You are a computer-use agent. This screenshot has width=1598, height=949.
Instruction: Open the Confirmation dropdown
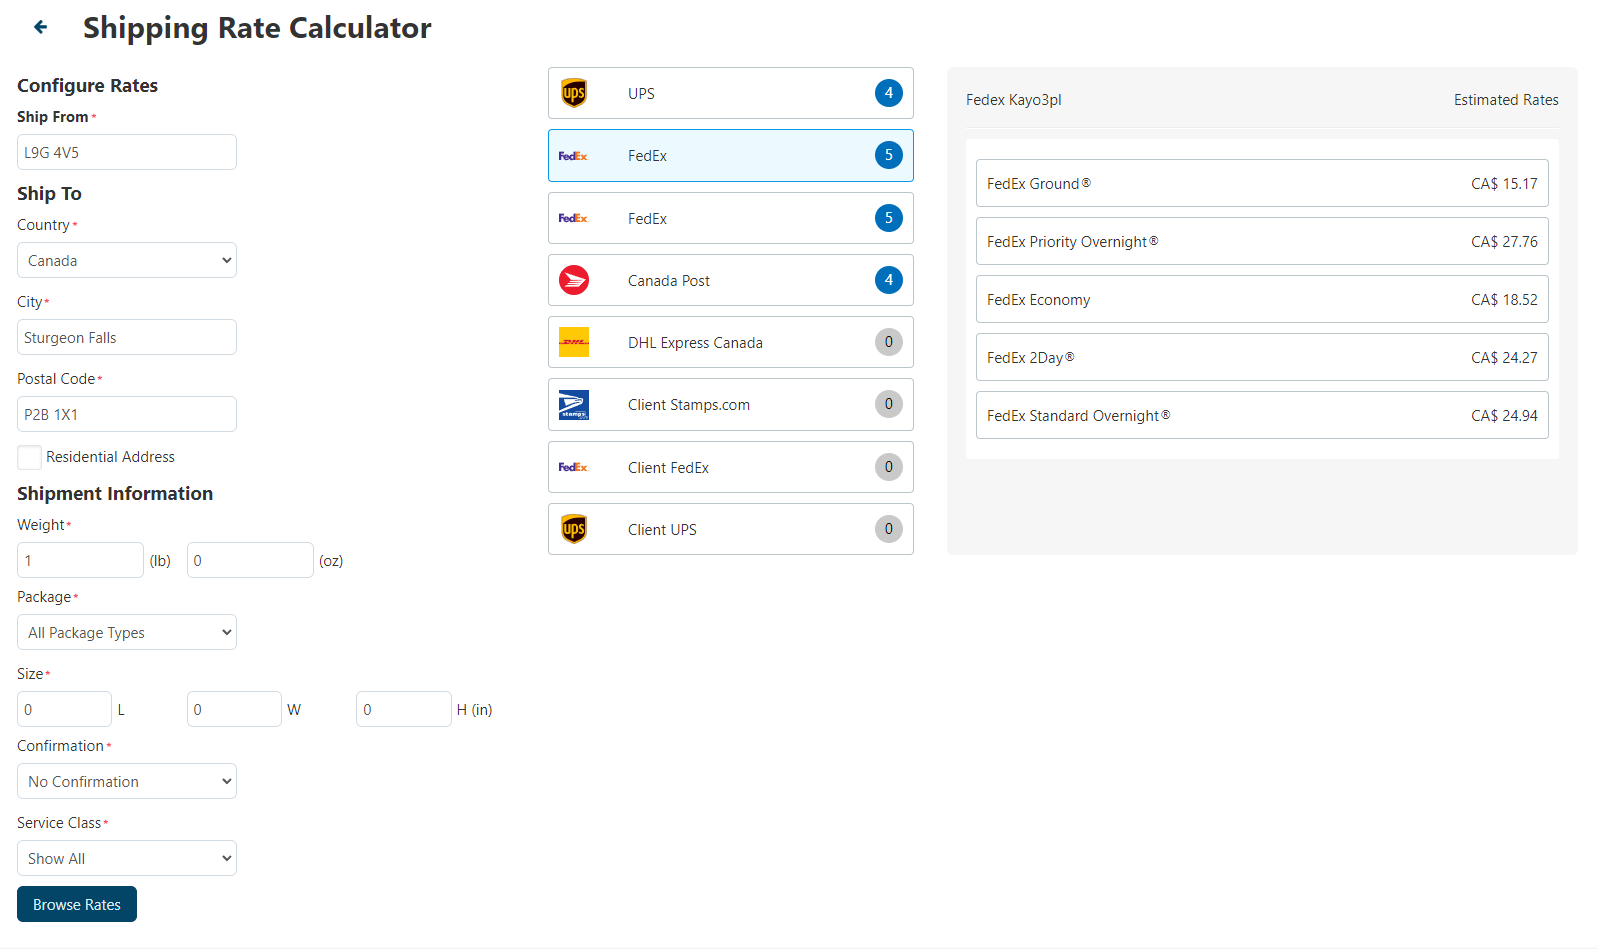[x=127, y=781]
